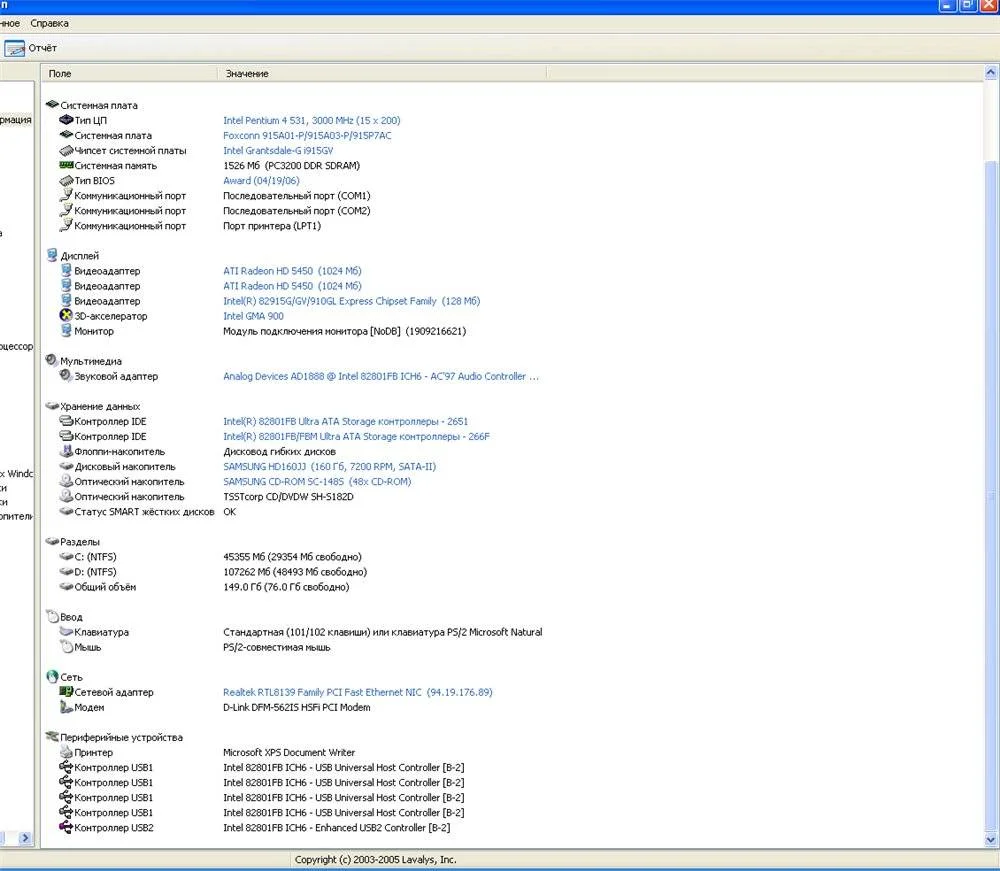1000x871 pixels.
Task: Open the Foxconn 915A01-P motherboard link
Action: click(x=307, y=135)
